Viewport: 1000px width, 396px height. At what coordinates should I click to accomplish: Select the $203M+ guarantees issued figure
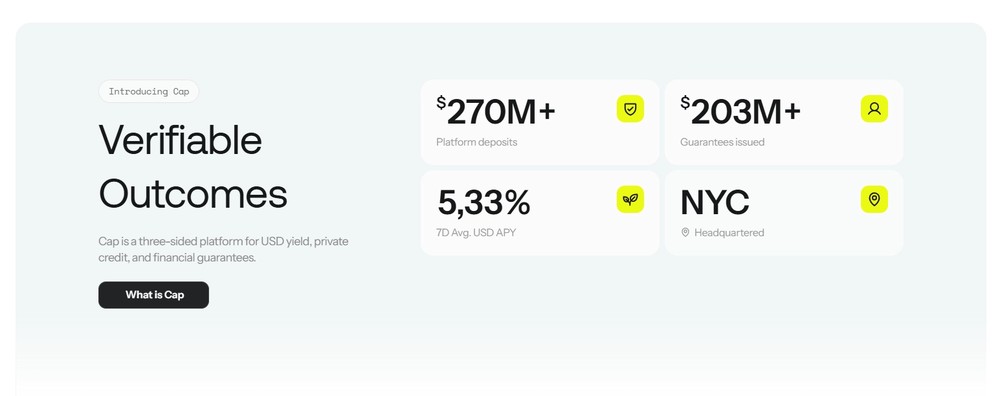click(740, 112)
